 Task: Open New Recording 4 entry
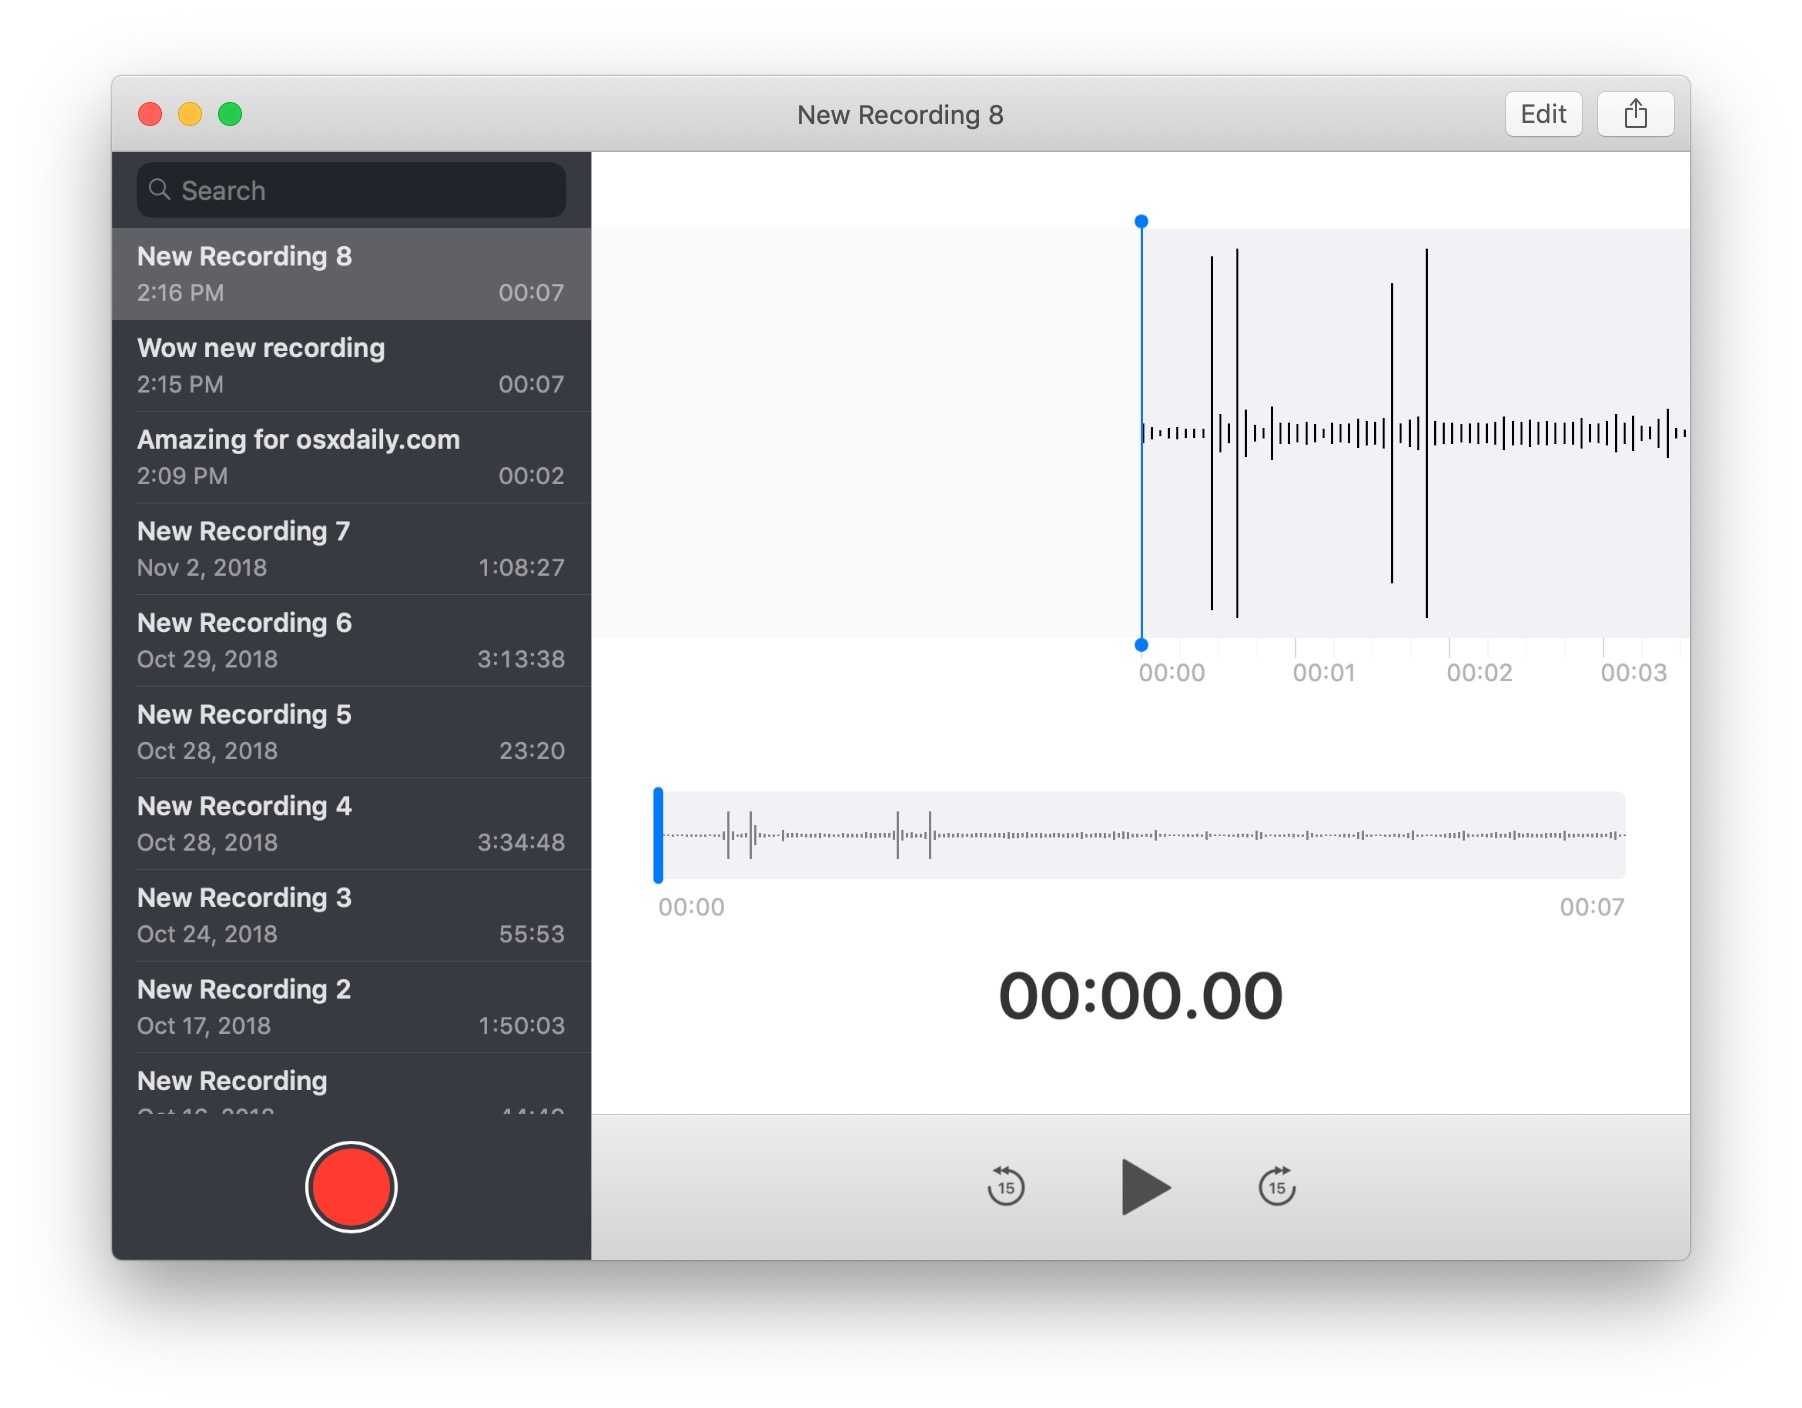point(351,824)
